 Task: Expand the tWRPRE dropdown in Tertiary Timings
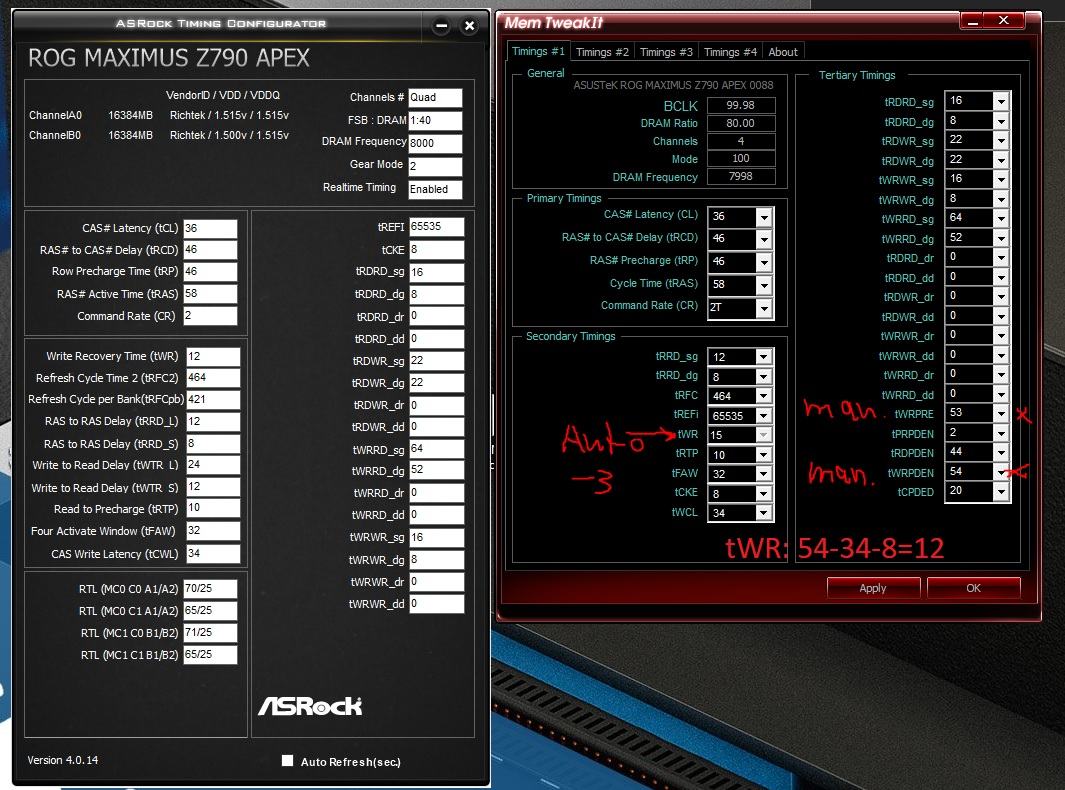tap(1001, 413)
